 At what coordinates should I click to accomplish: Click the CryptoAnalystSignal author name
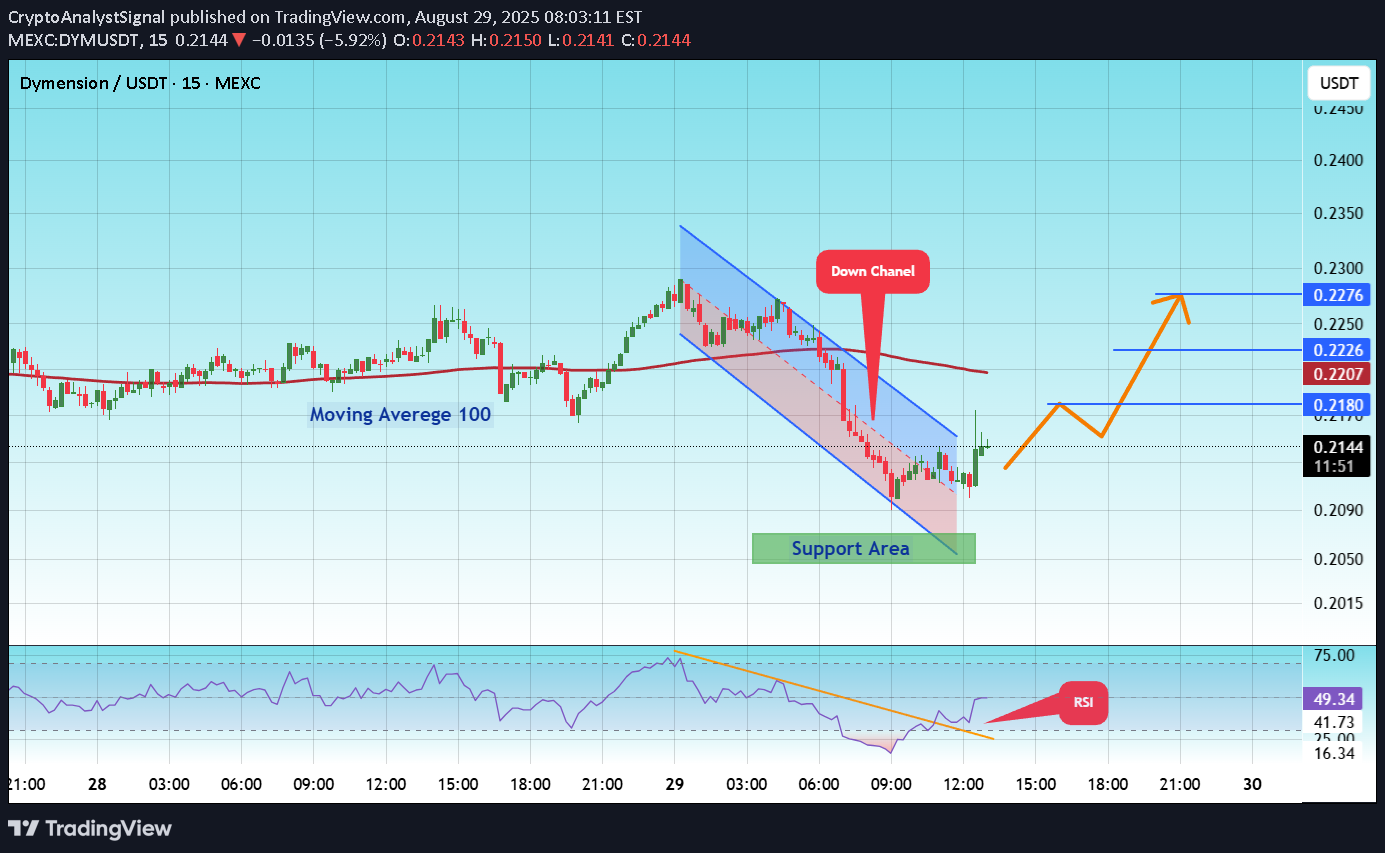point(85,17)
